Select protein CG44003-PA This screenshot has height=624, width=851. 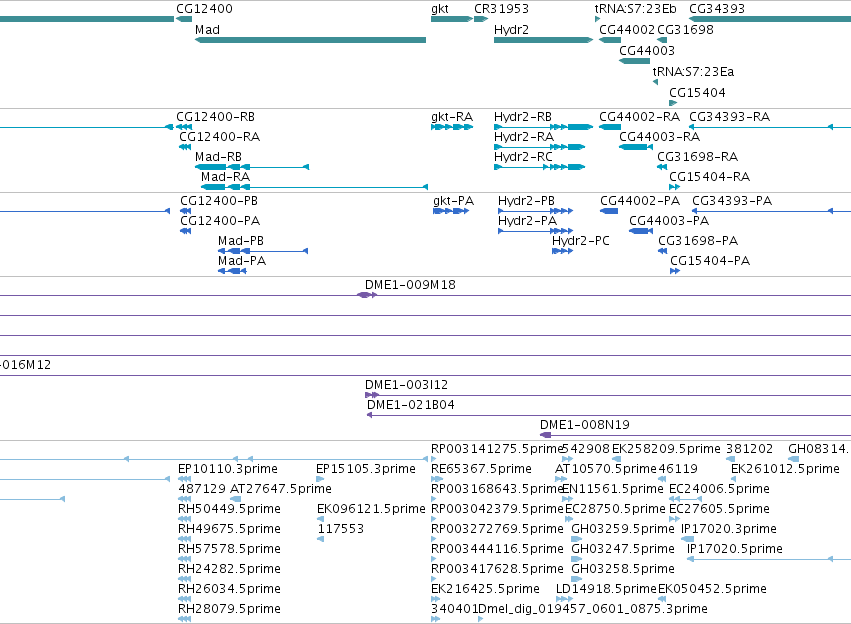641,231
